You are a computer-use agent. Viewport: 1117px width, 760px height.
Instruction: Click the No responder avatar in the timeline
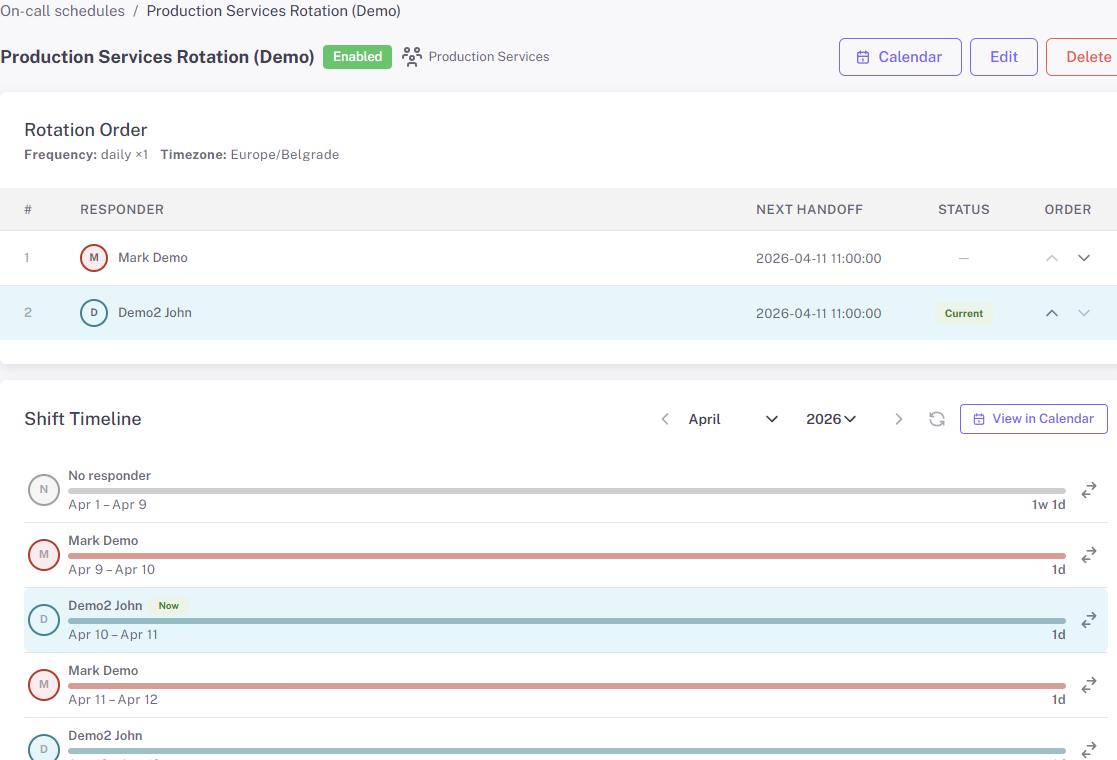point(43,490)
